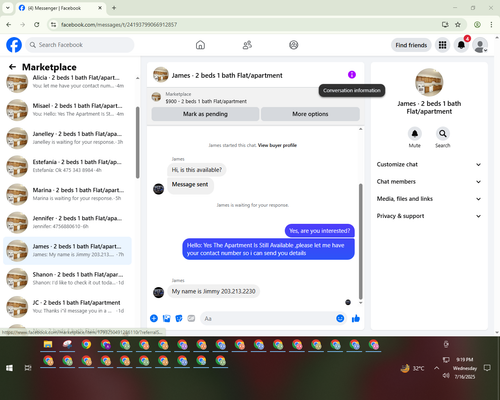Search in conversation using magnifier icon
The width and height of the screenshot is (500, 400).
[x=443, y=134]
